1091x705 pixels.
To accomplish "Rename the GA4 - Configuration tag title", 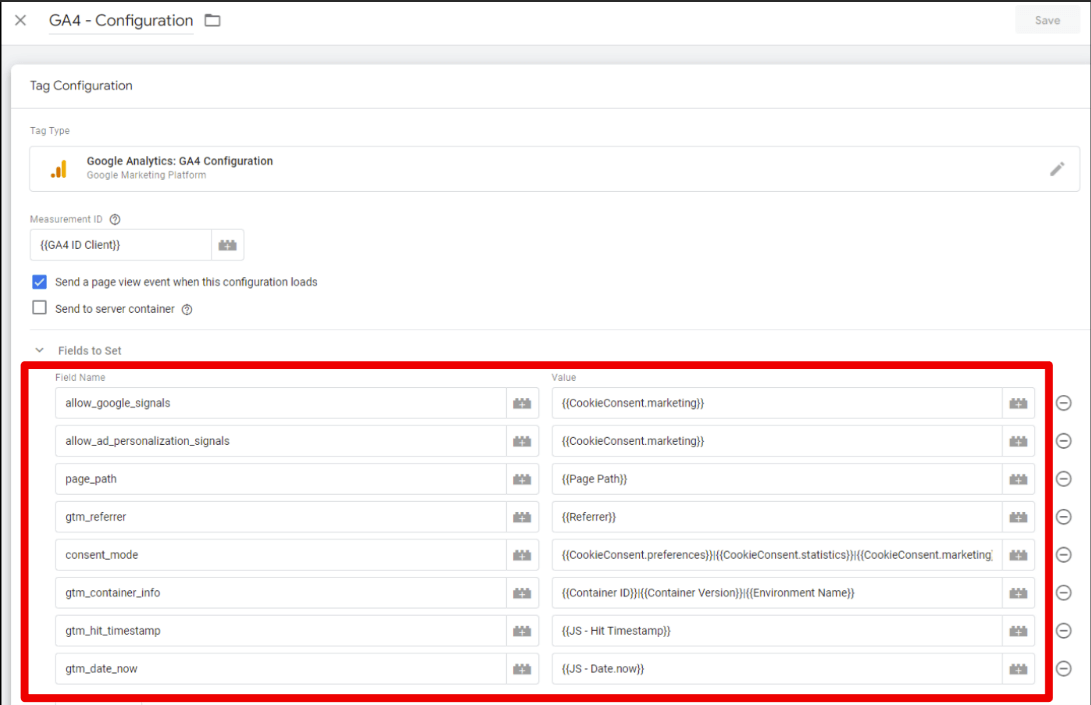I will [121, 20].
